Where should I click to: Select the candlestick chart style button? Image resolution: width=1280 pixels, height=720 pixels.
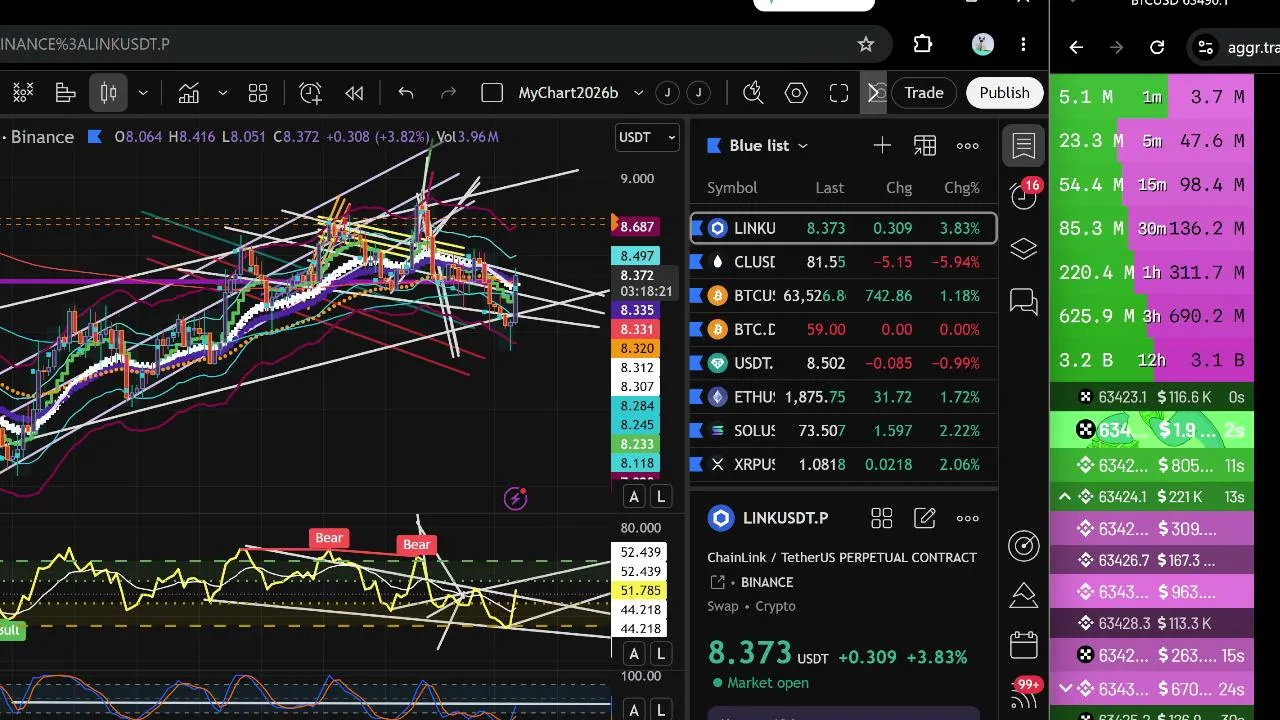109,93
